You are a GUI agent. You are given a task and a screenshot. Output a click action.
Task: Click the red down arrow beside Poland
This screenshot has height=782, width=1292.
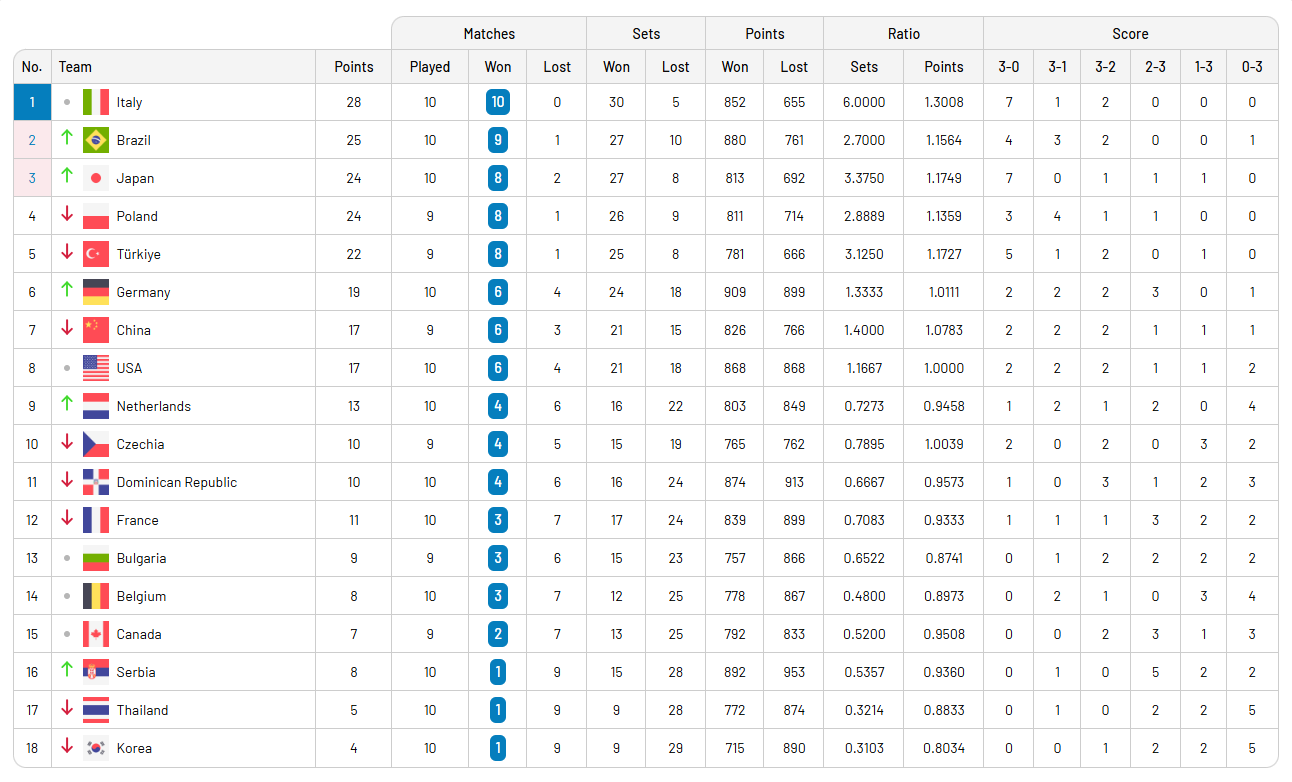(67, 214)
